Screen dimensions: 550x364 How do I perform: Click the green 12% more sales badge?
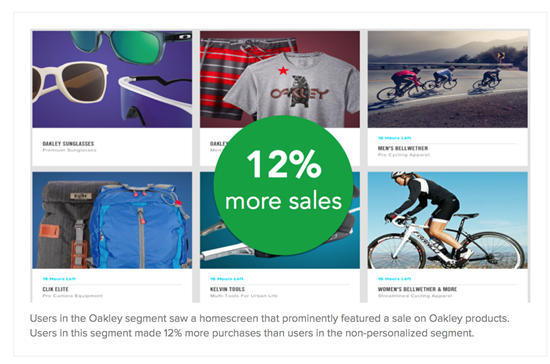click(x=283, y=185)
